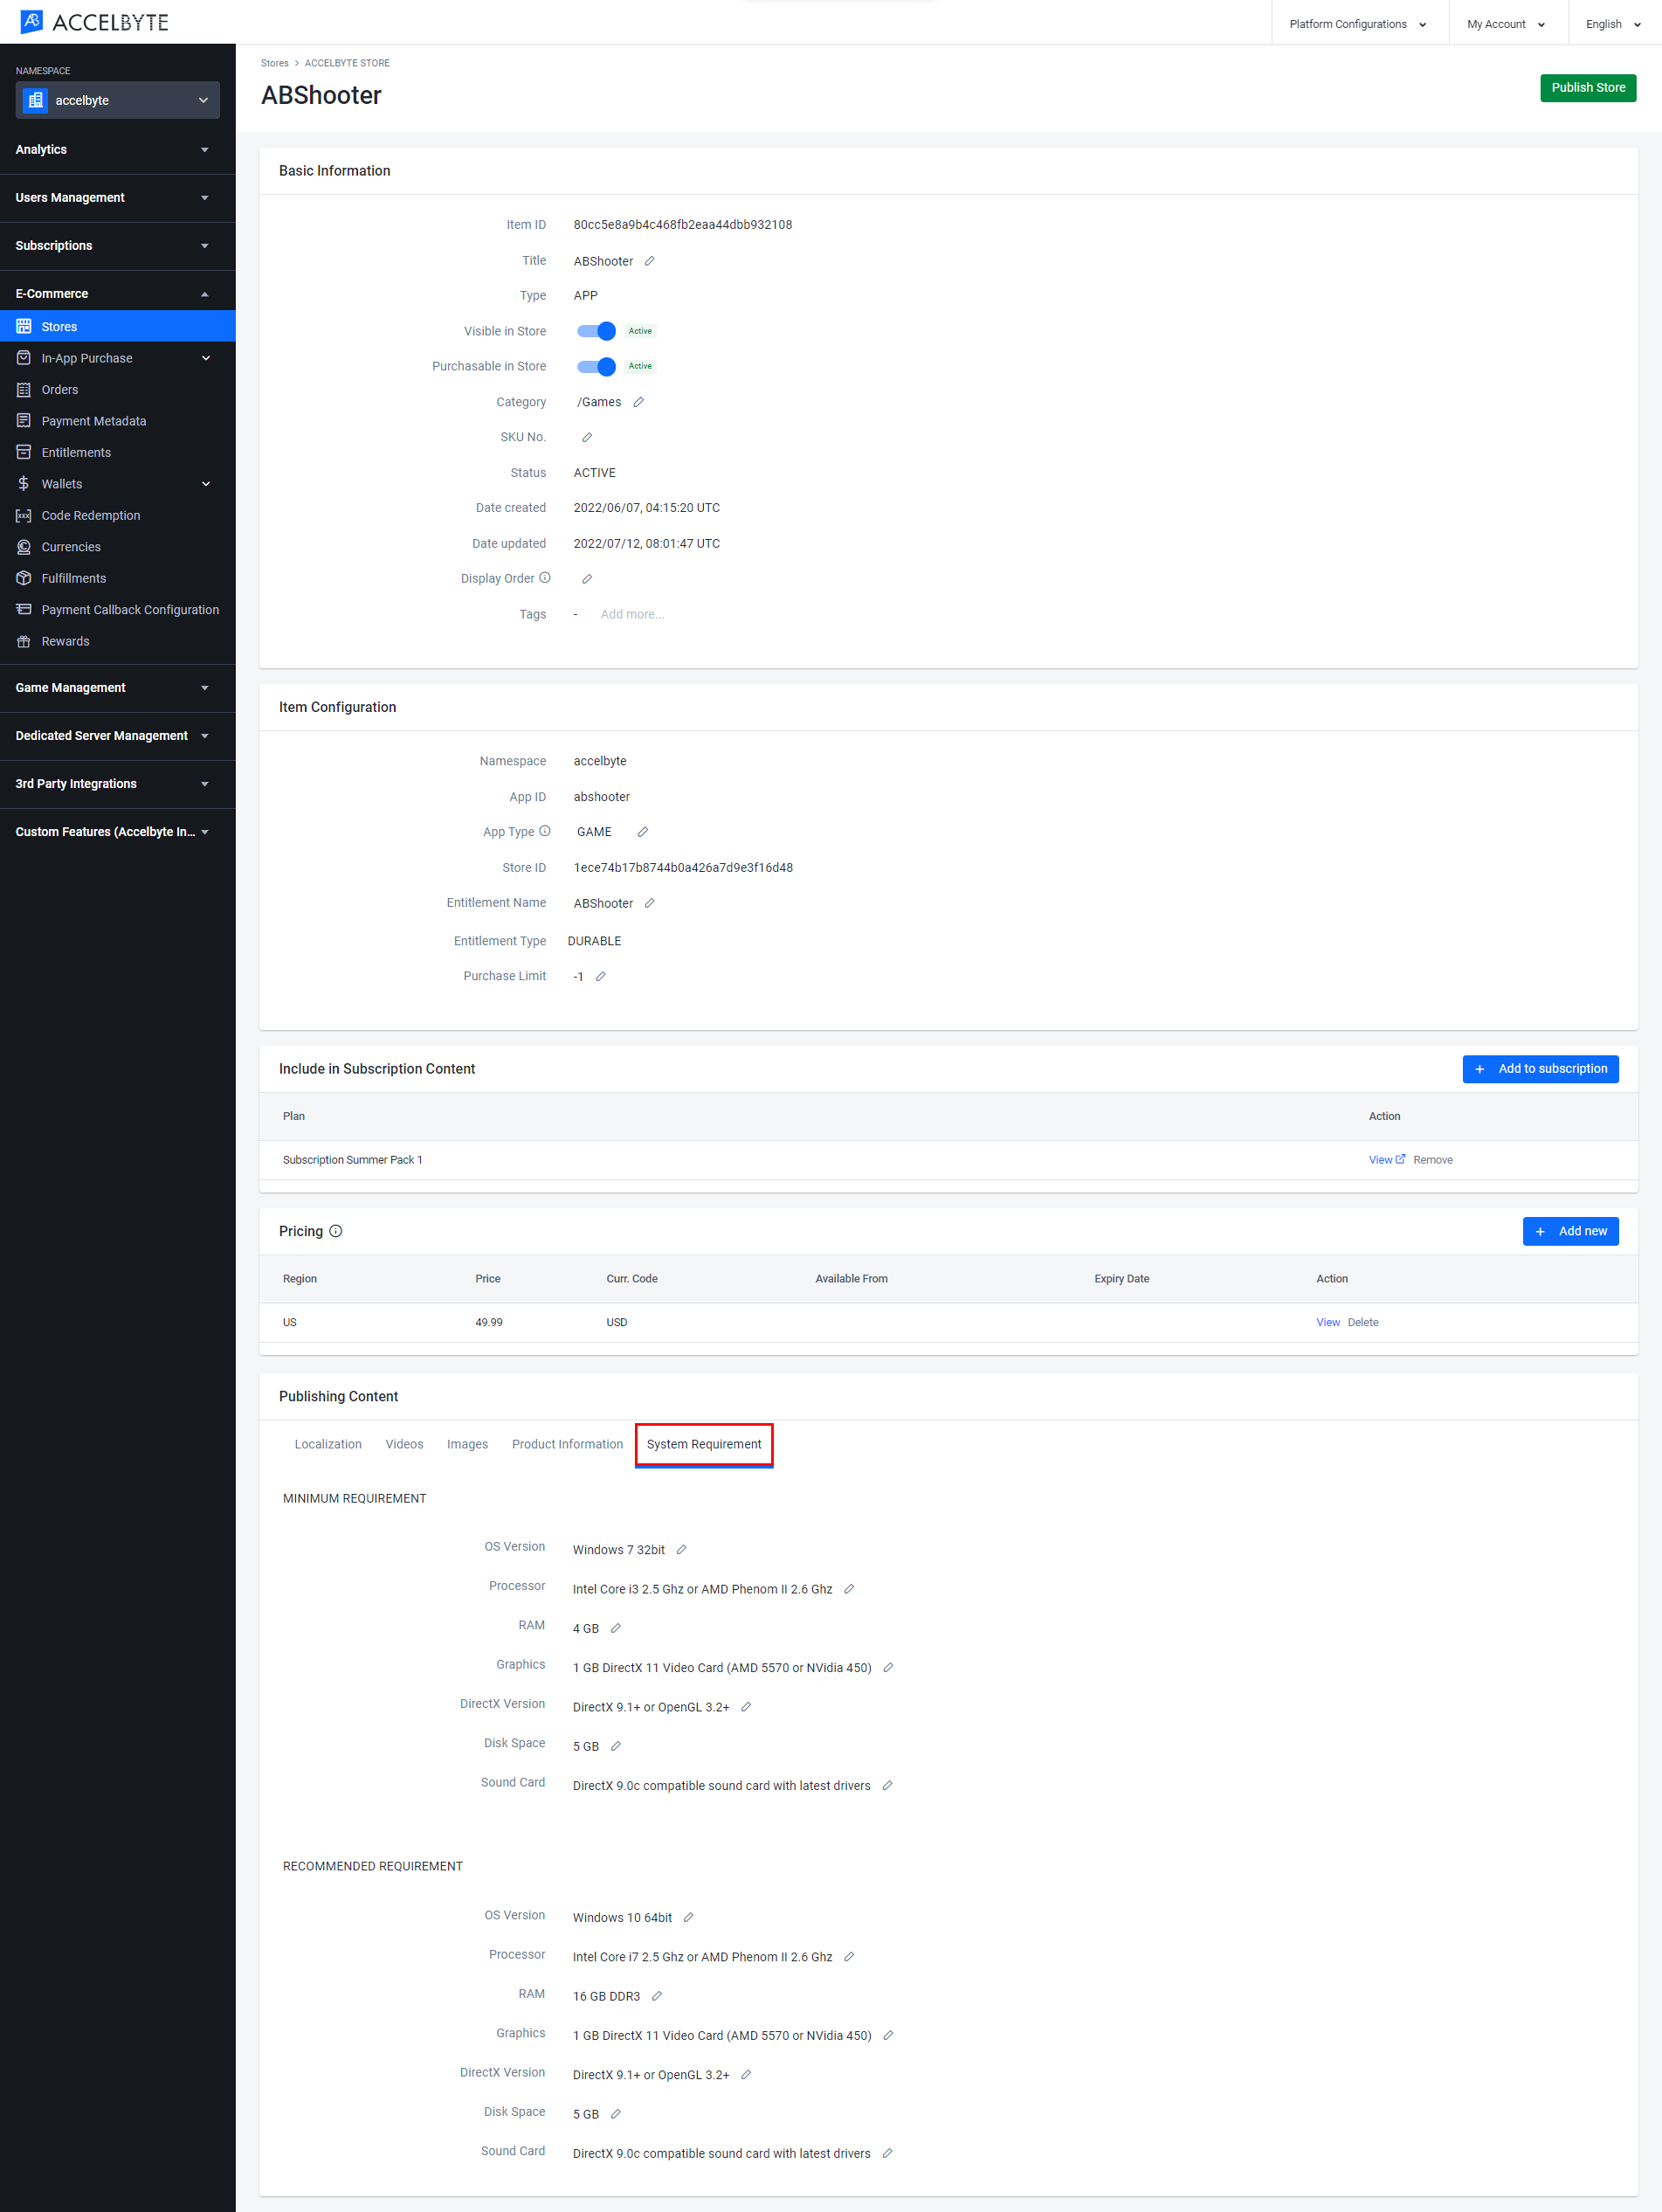Expand Custom Features sidebar section

pyautogui.click(x=118, y=832)
